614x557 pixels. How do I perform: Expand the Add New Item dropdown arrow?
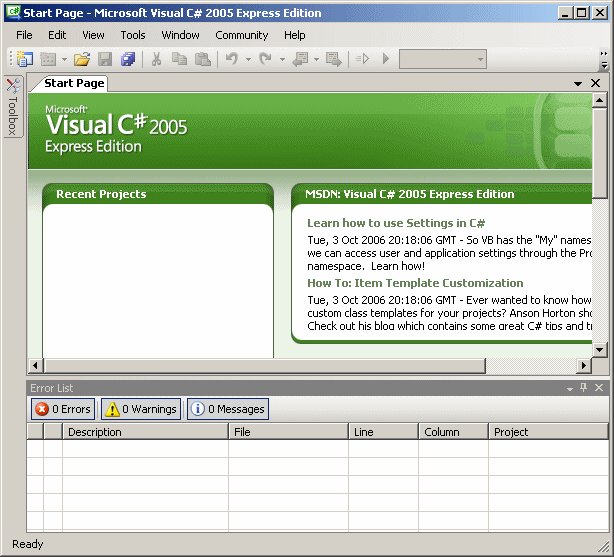click(64, 60)
